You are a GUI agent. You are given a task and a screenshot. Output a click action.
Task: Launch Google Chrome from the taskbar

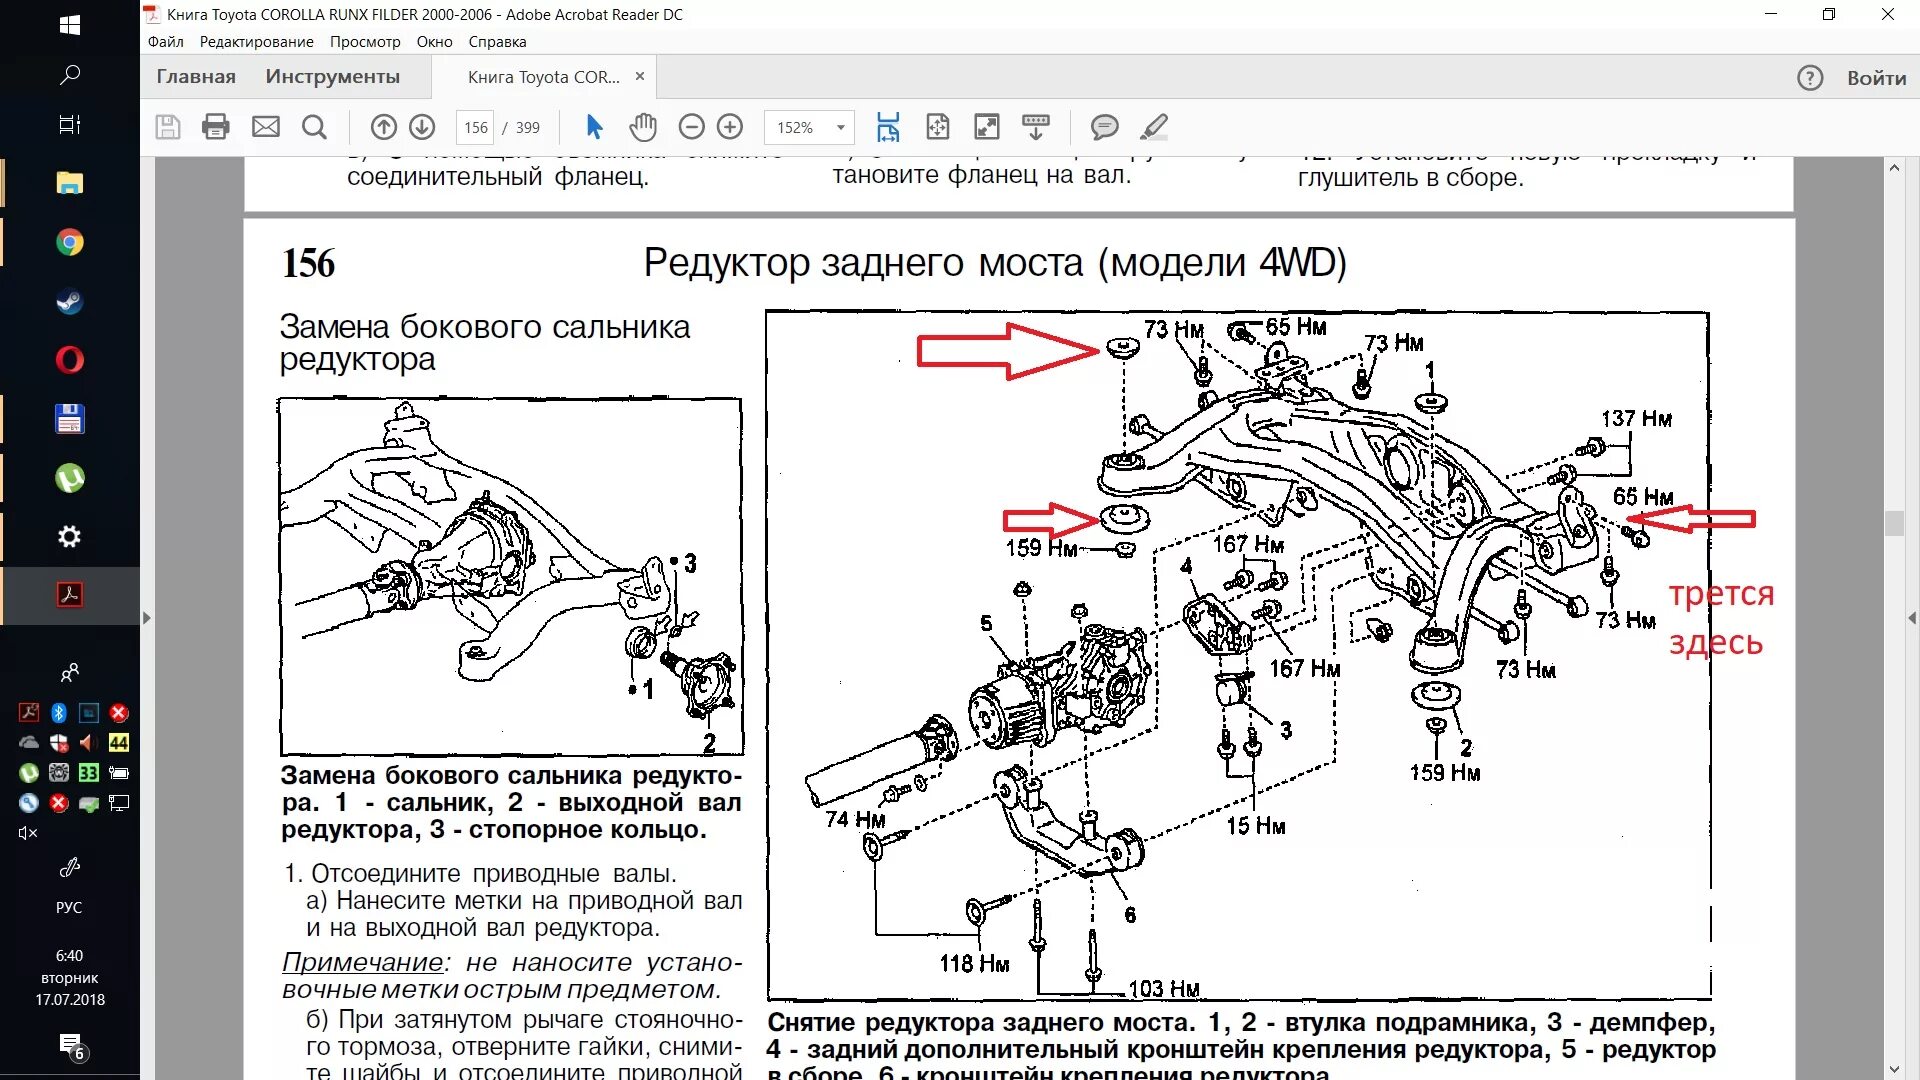tap(70, 242)
